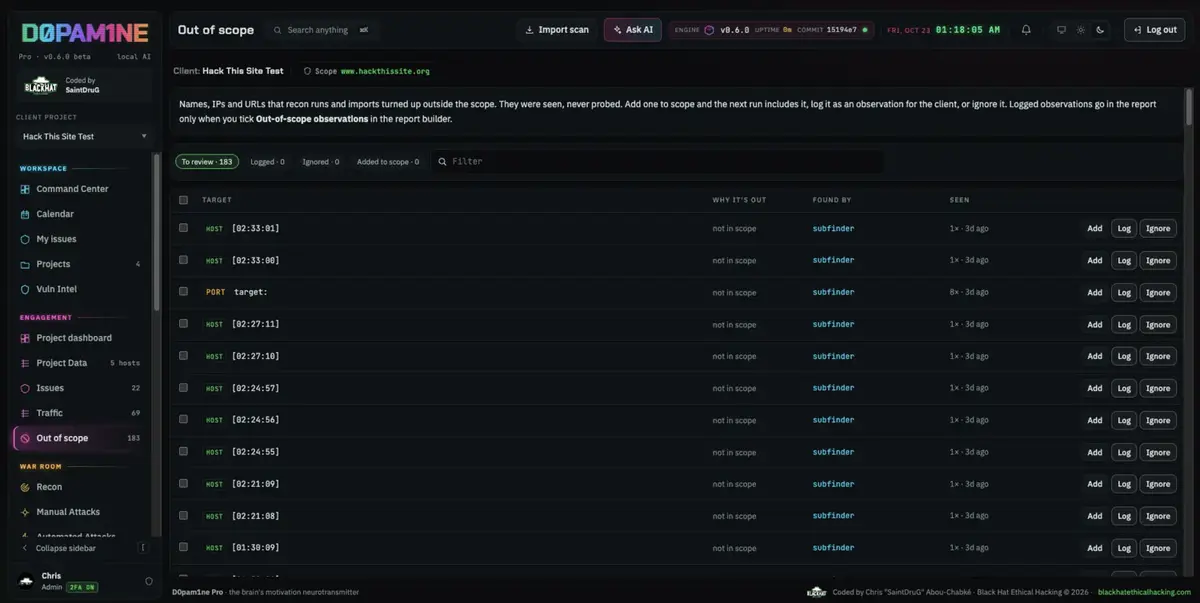The height and width of the screenshot is (603, 1200).
Task: Select the Added to scope · 0 tab
Action: 388,161
